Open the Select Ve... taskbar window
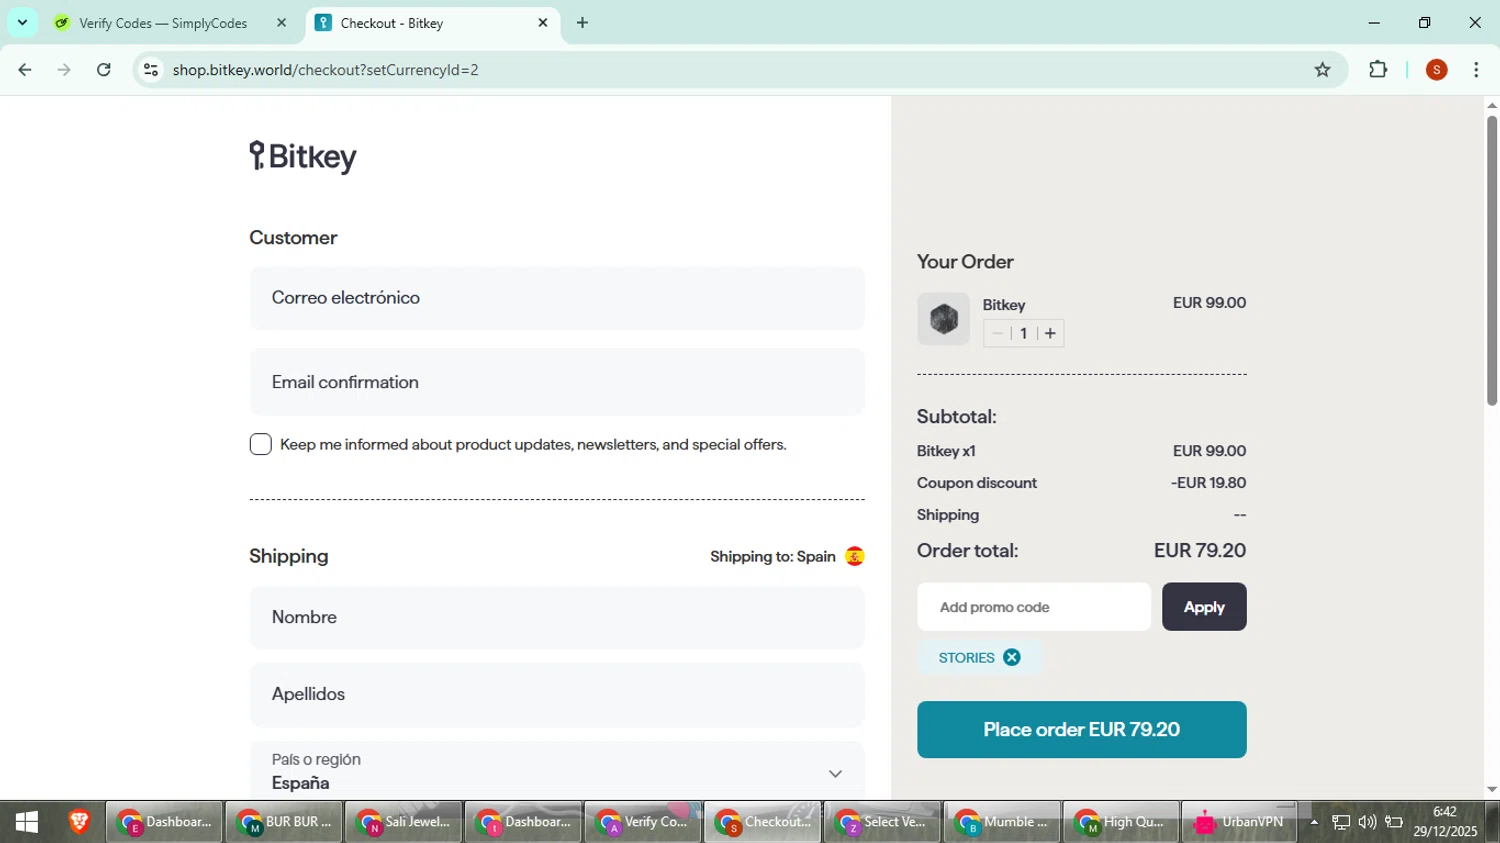The width and height of the screenshot is (1500, 843). tap(881, 822)
